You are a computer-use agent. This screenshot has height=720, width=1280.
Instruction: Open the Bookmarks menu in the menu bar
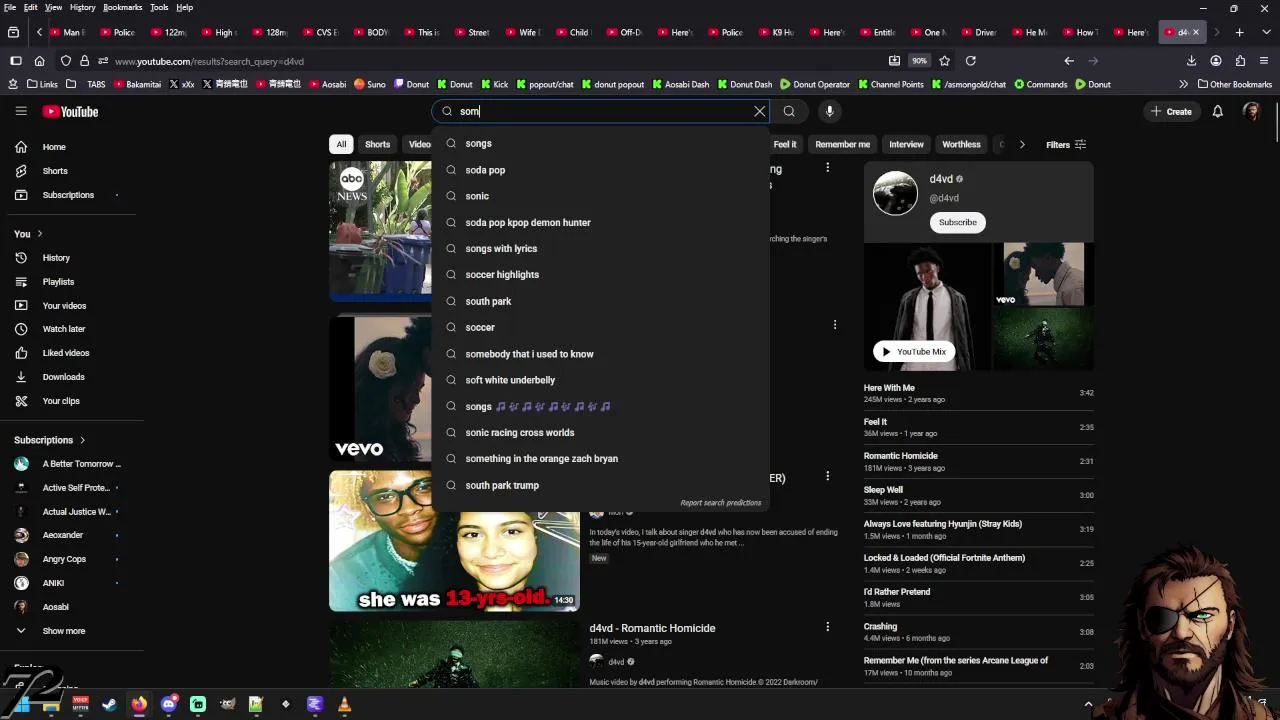click(x=122, y=7)
